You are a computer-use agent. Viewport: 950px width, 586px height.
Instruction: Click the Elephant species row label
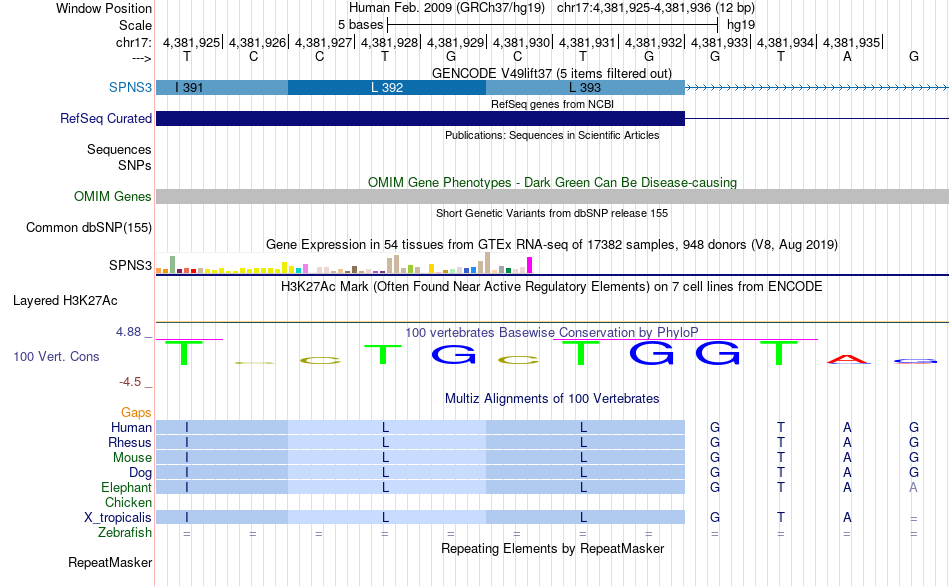coord(126,487)
